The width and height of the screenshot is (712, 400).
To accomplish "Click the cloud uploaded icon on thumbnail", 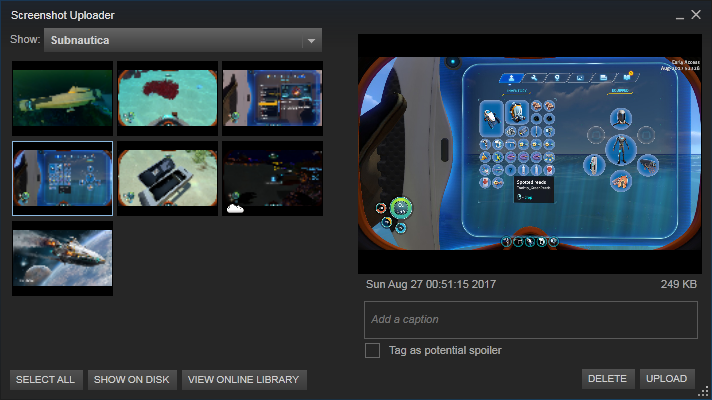I will tap(235, 208).
